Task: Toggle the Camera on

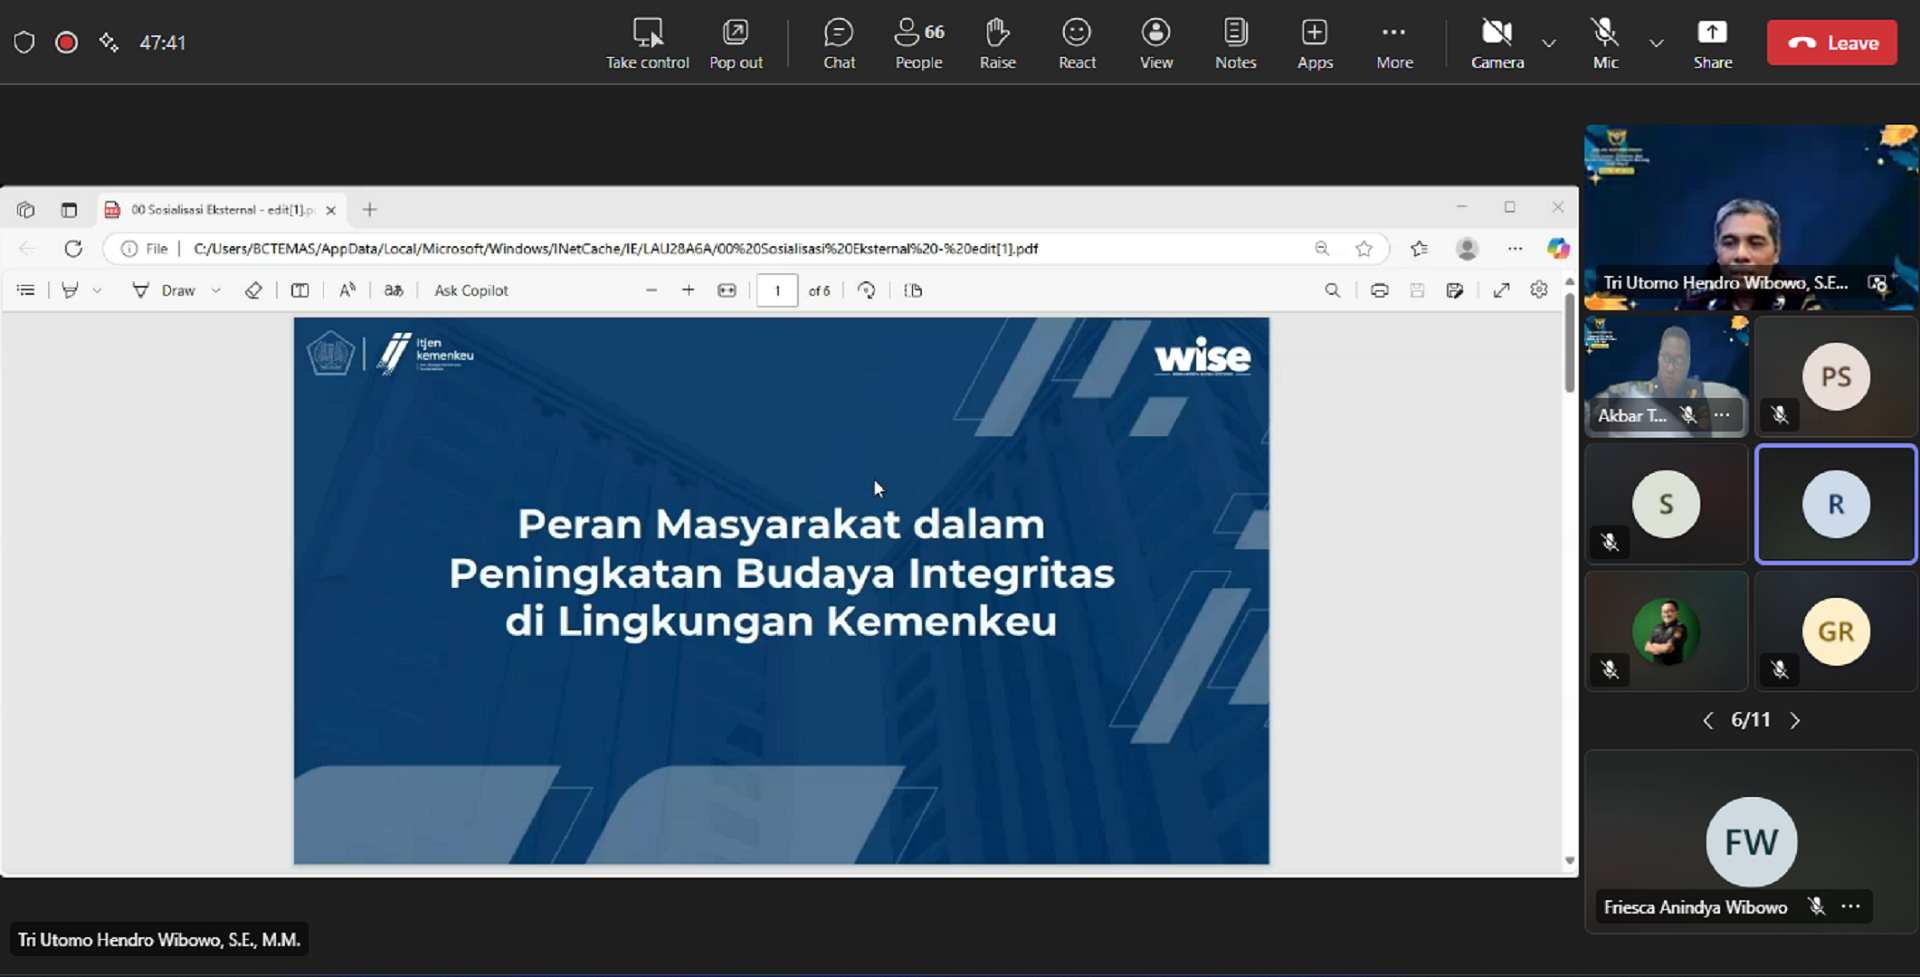Action: click(1496, 43)
